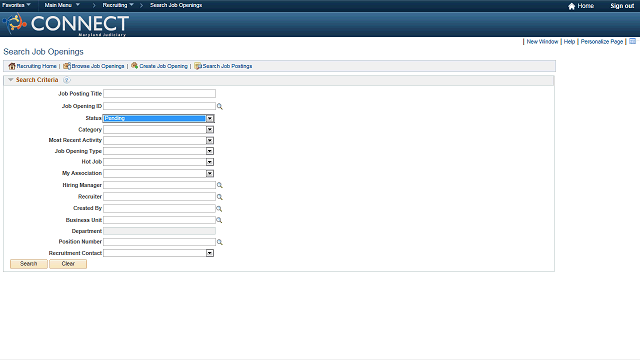Click the page bar icon beside Personalize Page
Image resolution: width=640 pixels, height=360 pixels.
click(x=633, y=41)
